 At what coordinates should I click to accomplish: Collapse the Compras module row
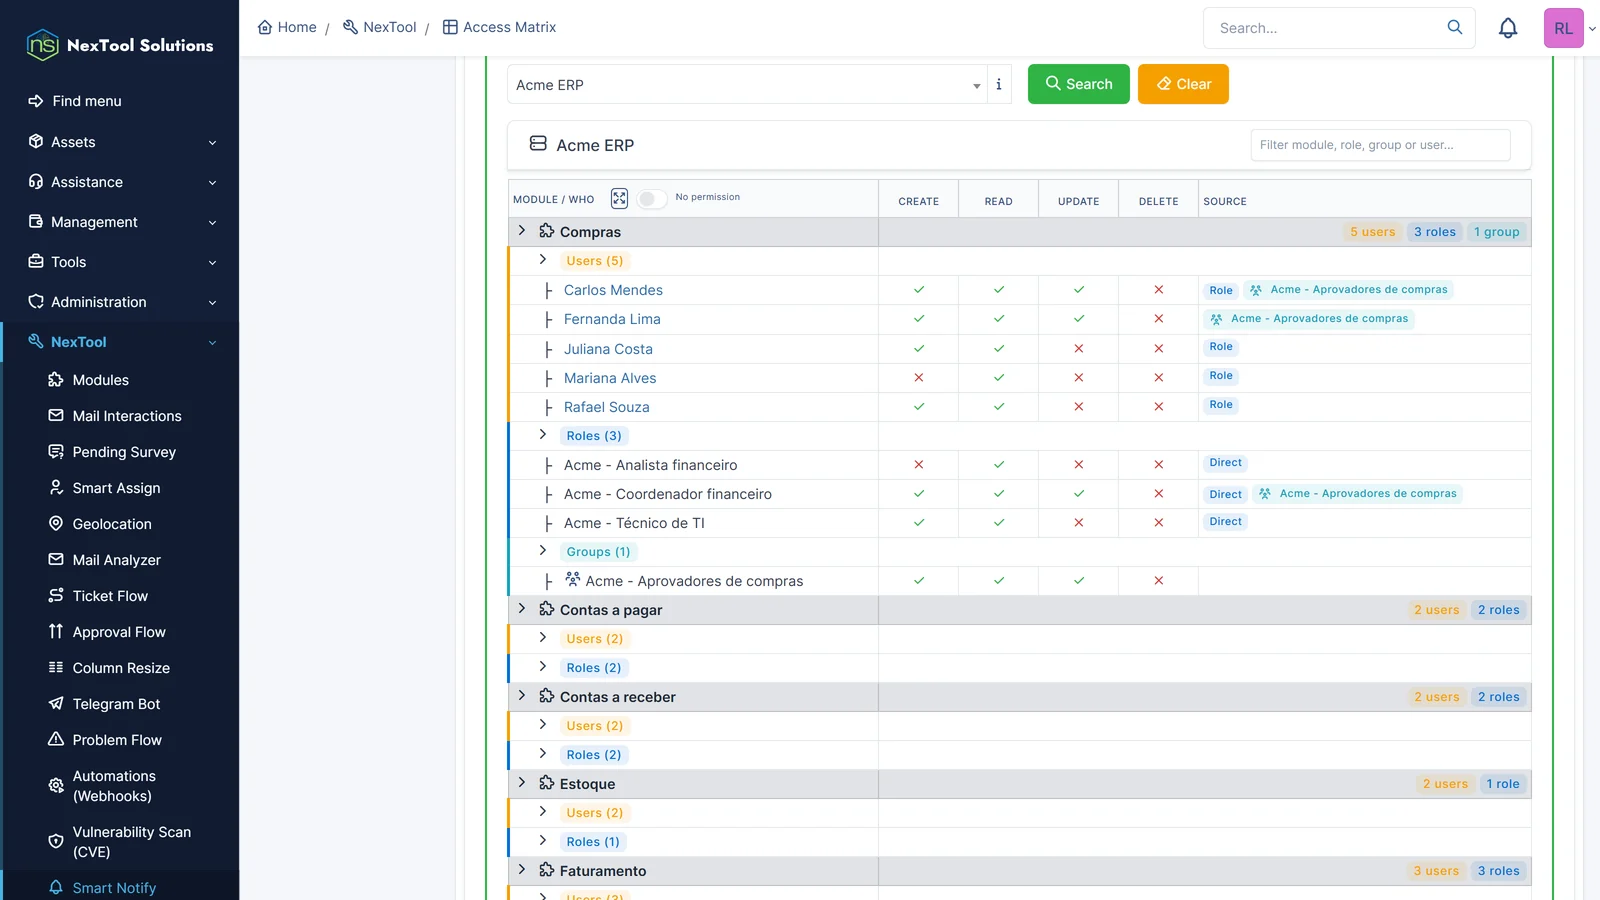pos(521,231)
